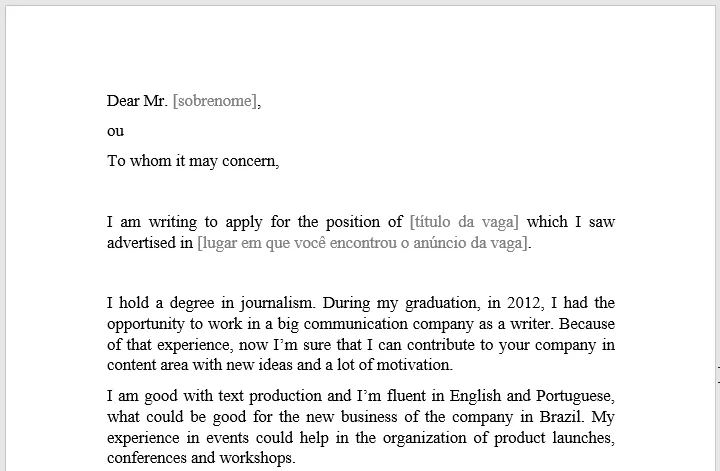Place cursor on the word 'journalism'
This screenshot has width=720, height=471.
[278, 303]
